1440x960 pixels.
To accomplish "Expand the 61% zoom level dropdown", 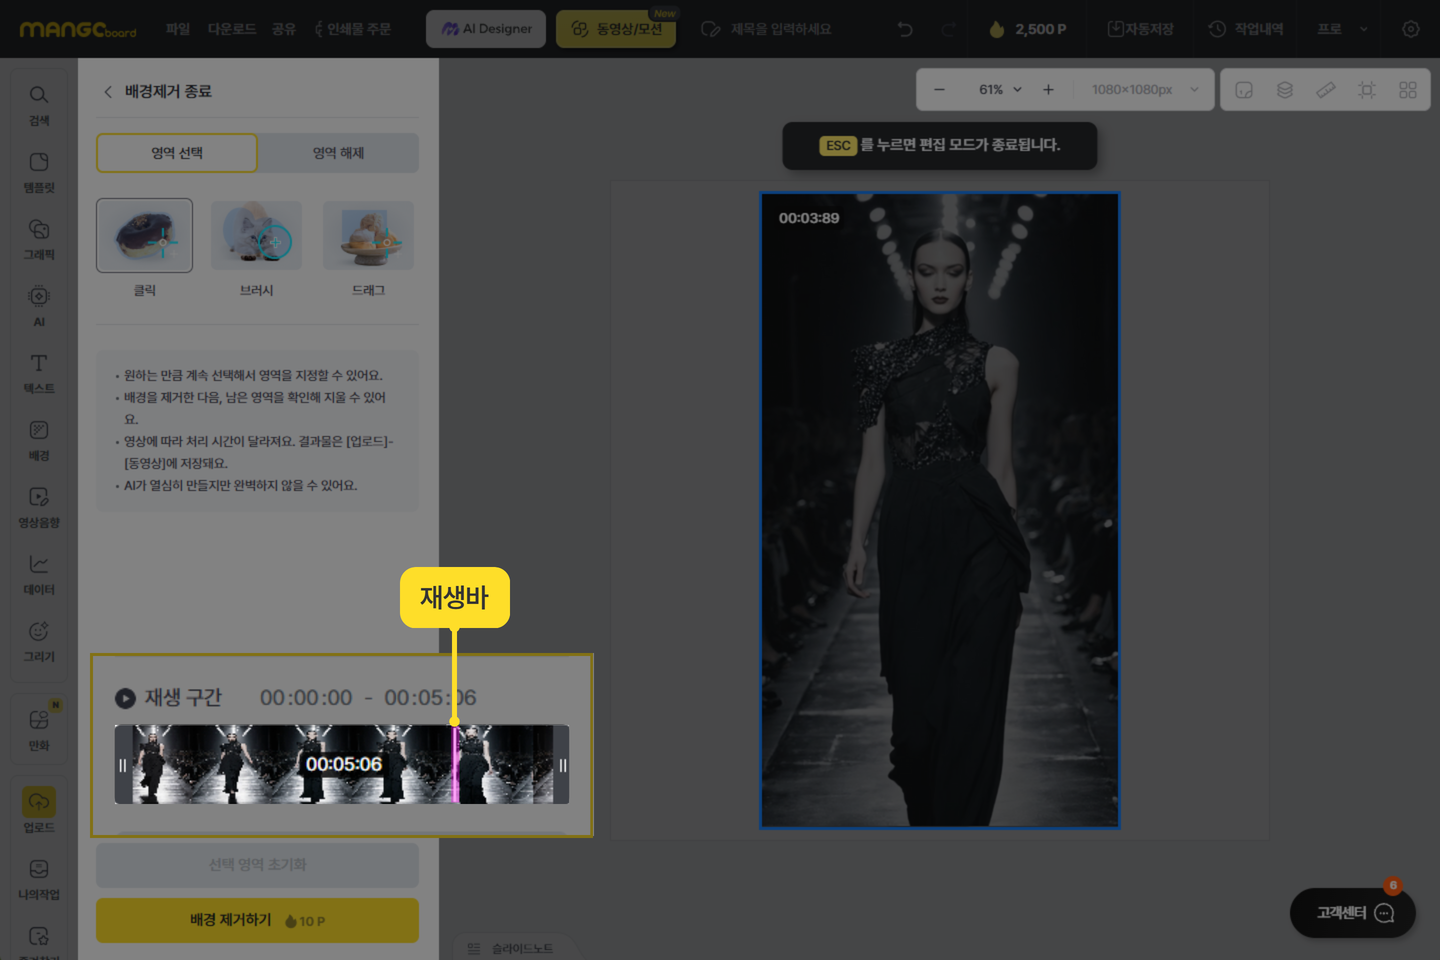I will (1000, 90).
